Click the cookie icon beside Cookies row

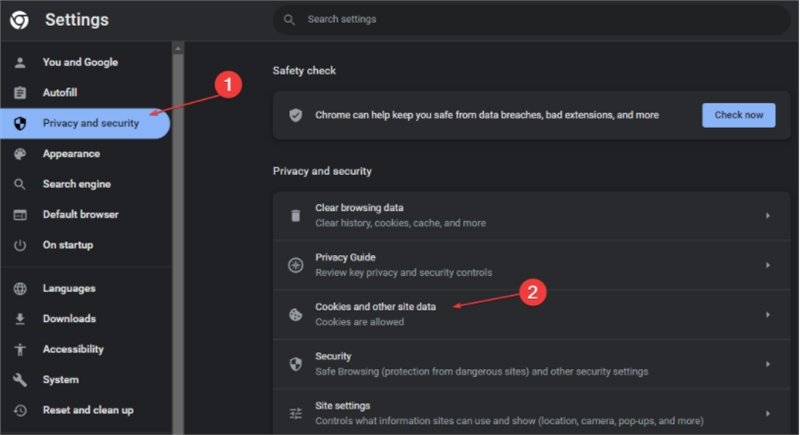tap(295, 314)
